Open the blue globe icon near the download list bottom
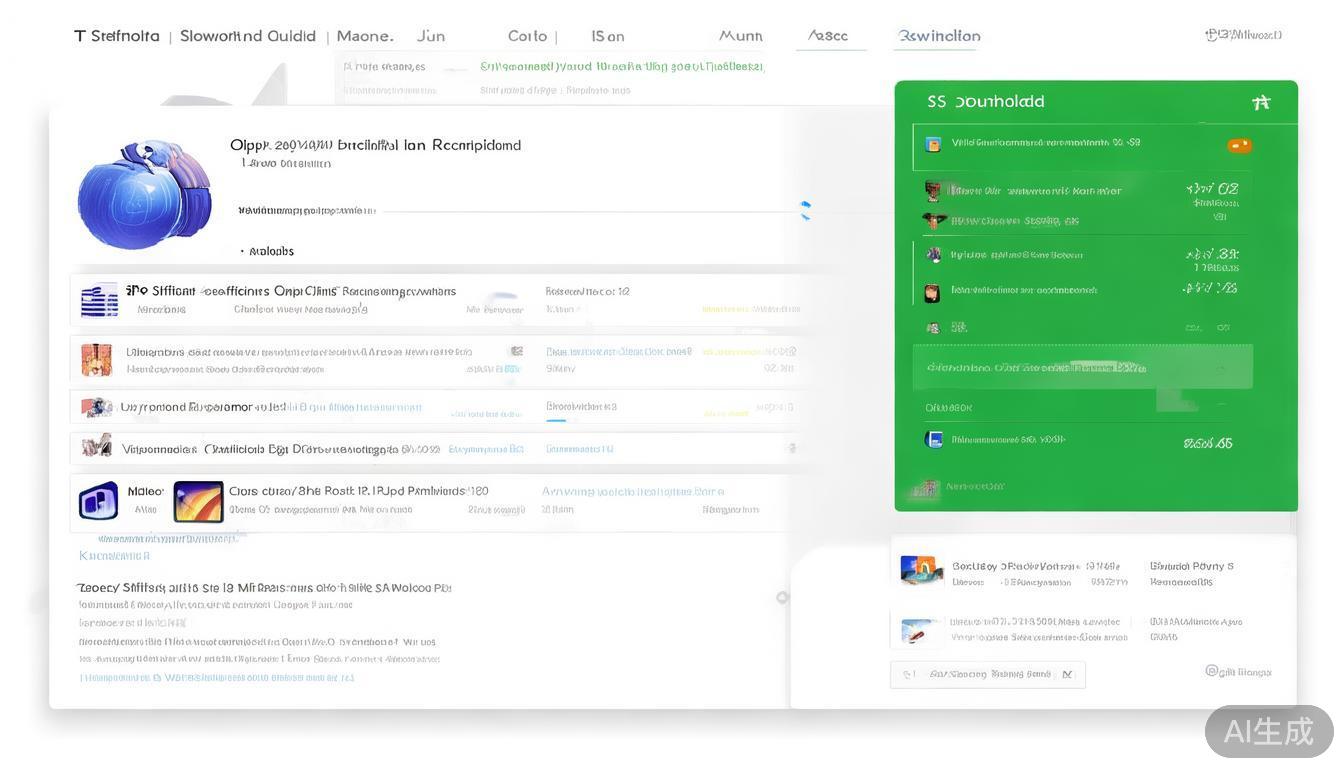 933,438
